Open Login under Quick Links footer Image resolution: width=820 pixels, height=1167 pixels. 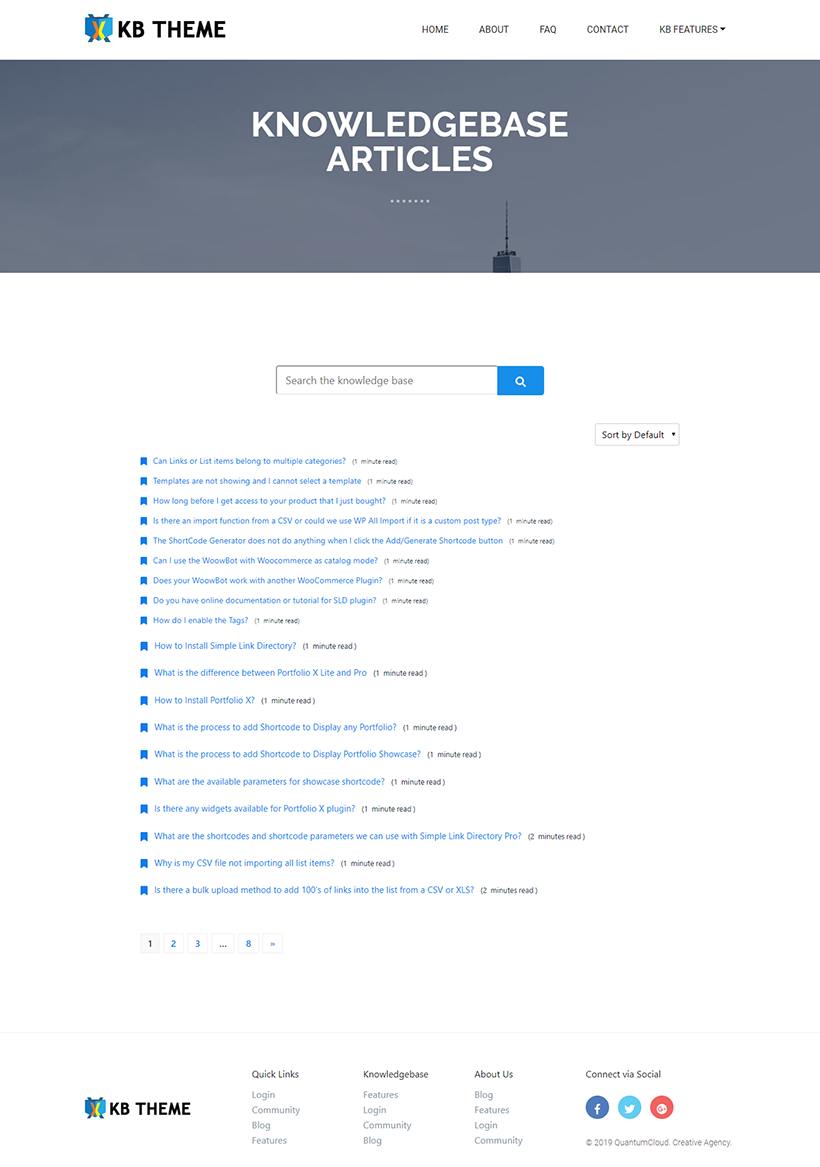[x=263, y=1095]
